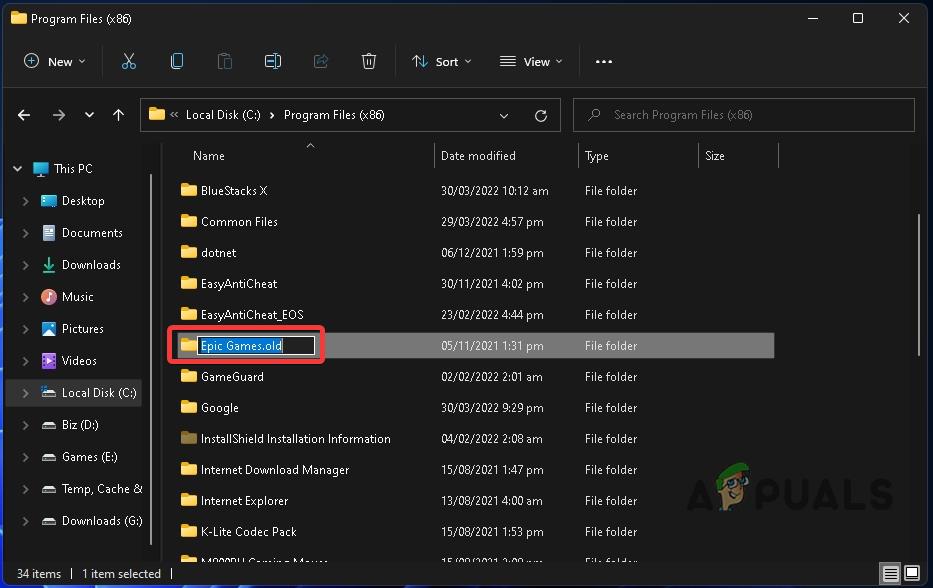Open the See more ellipsis menu
This screenshot has width=933, height=588.
point(603,61)
